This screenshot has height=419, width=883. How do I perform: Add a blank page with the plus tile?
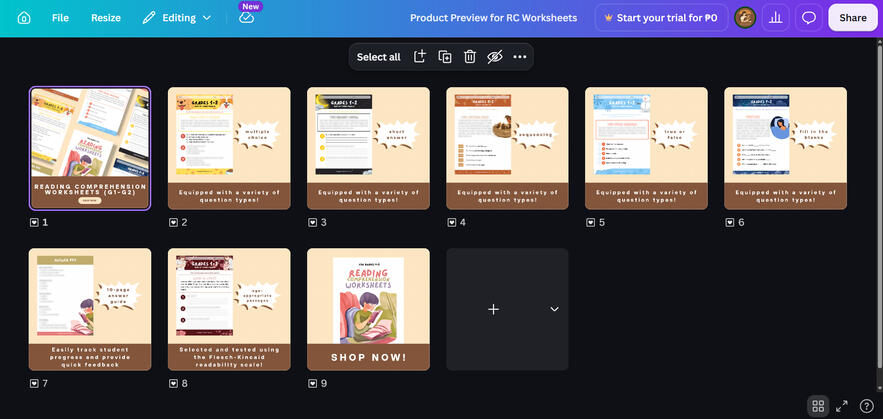tap(493, 309)
